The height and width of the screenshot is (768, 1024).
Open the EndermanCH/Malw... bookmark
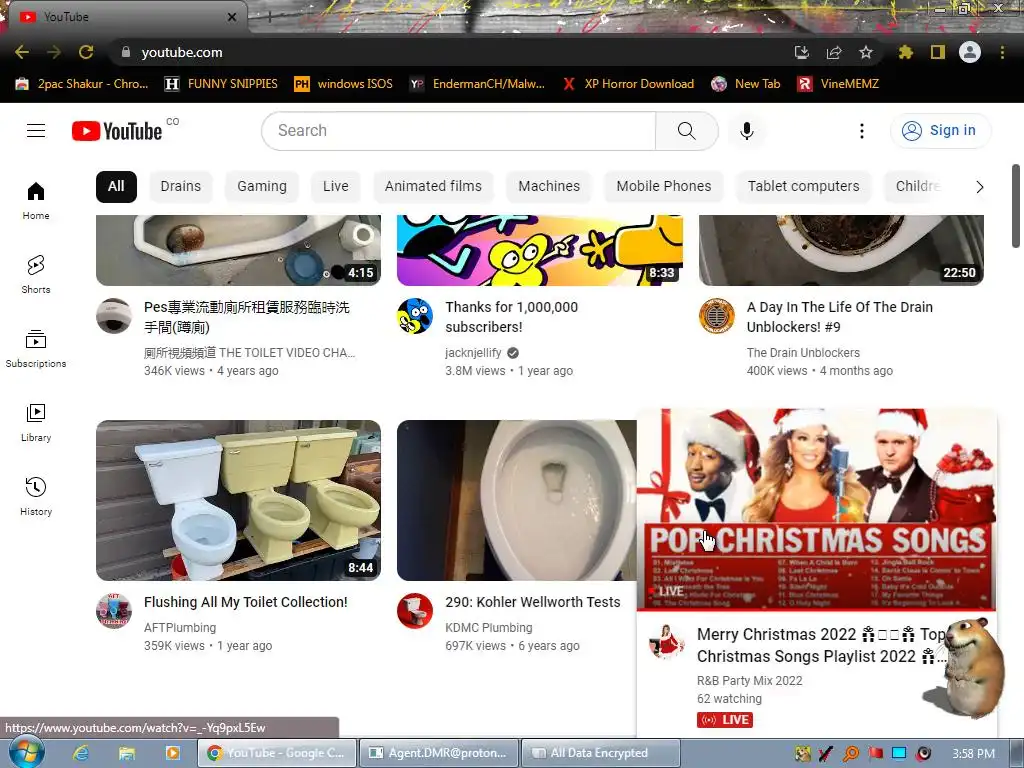(x=477, y=84)
